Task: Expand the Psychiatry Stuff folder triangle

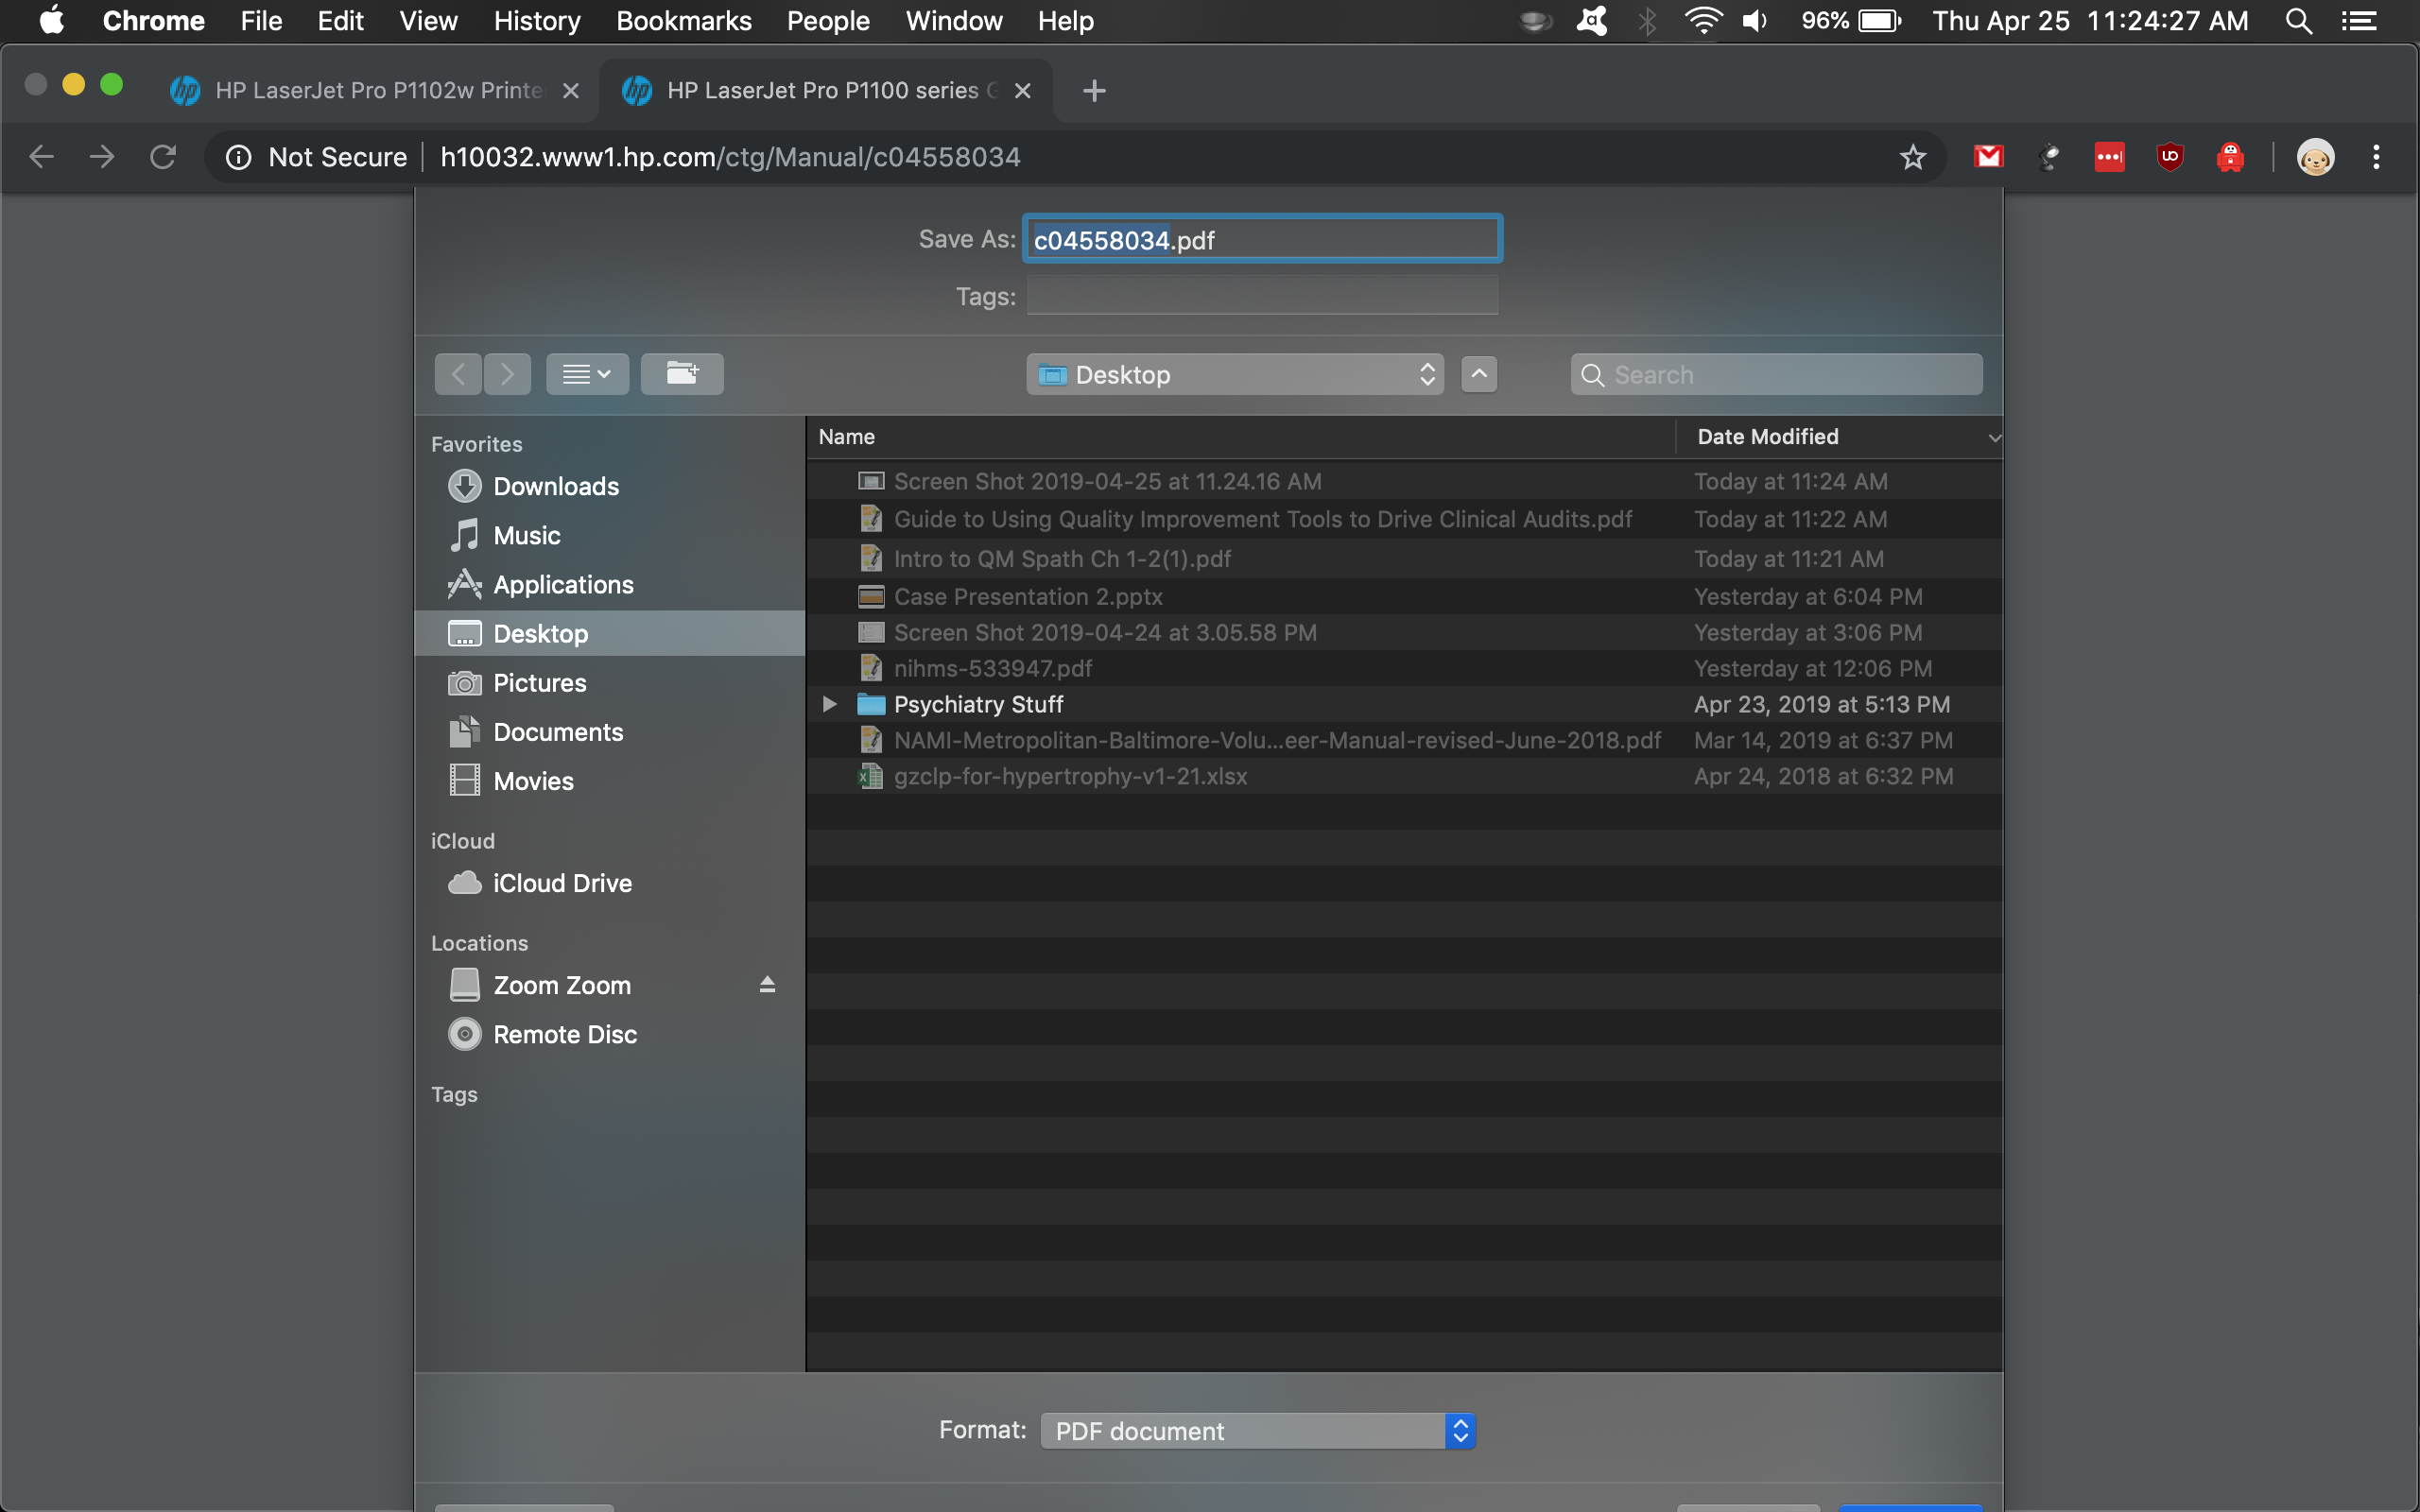Action: [829, 704]
